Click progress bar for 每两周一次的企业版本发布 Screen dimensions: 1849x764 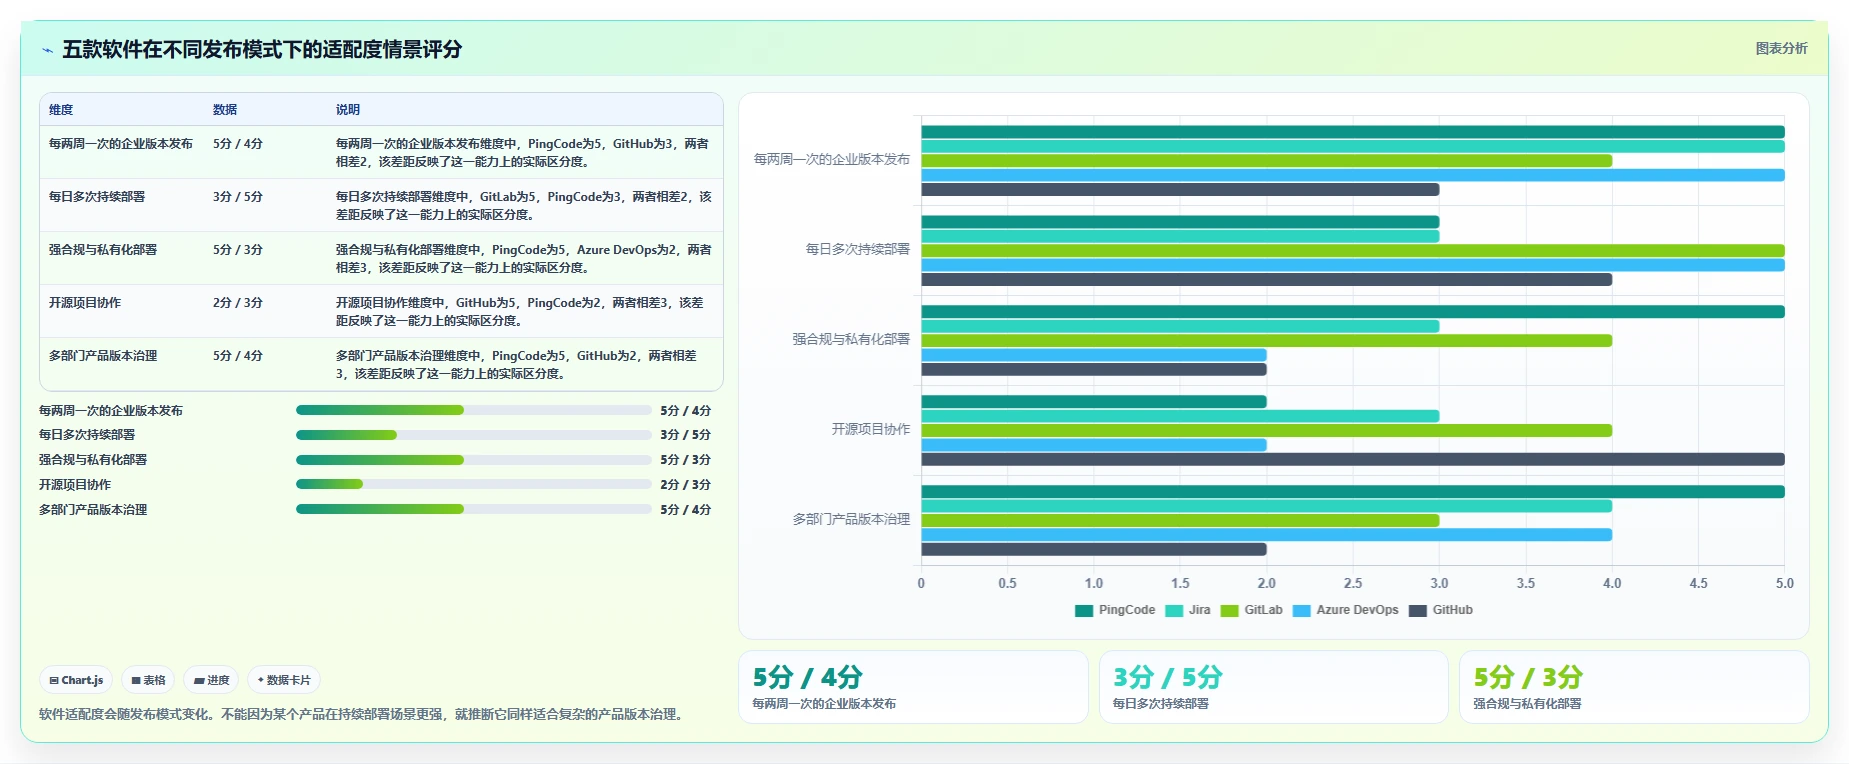[473, 410]
